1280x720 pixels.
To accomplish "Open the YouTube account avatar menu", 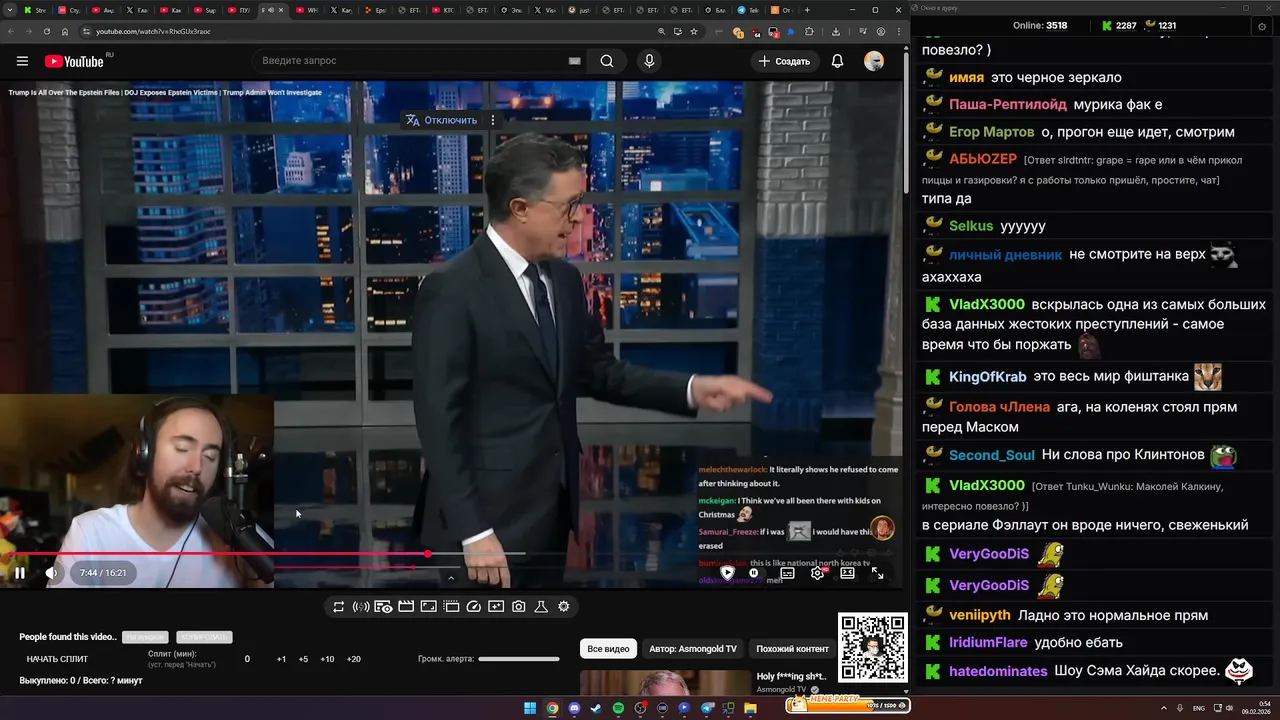I will (874, 61).
